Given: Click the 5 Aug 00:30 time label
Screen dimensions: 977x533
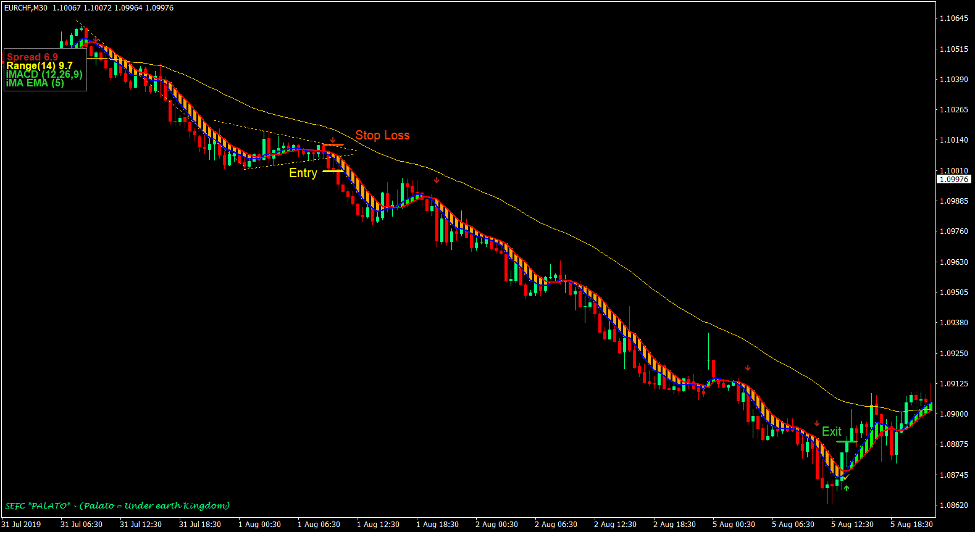Looking at the screenshot, I should [x=734, y=524].
